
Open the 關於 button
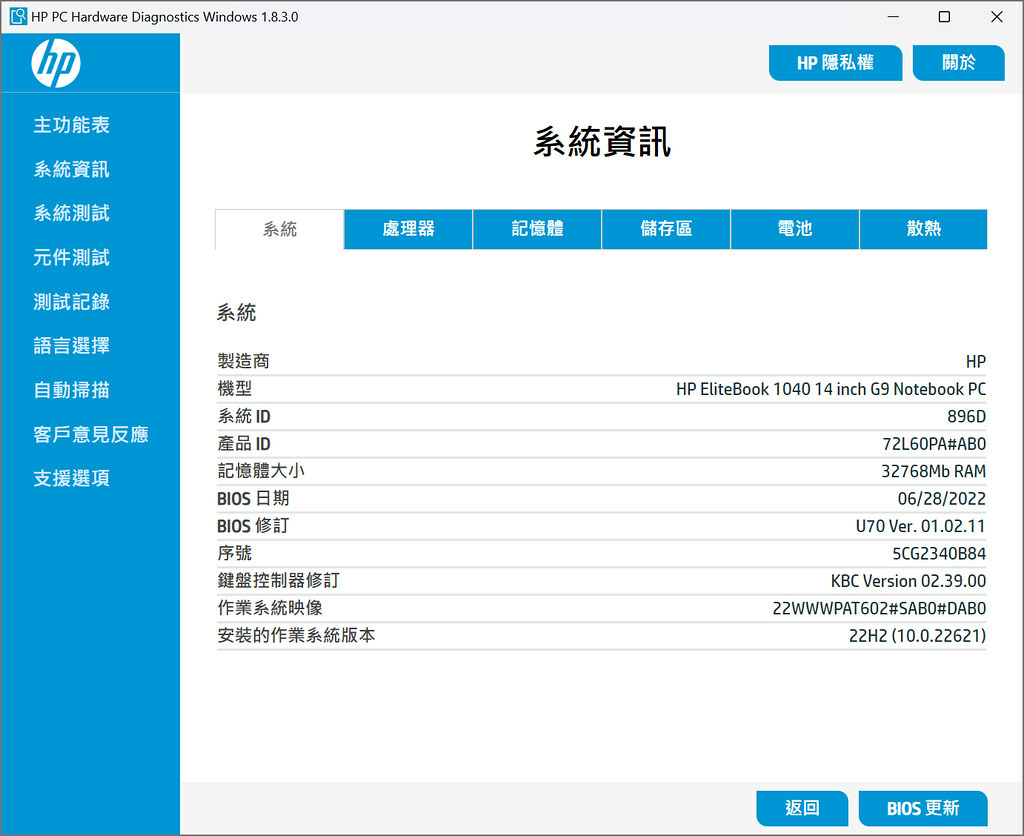959,63
